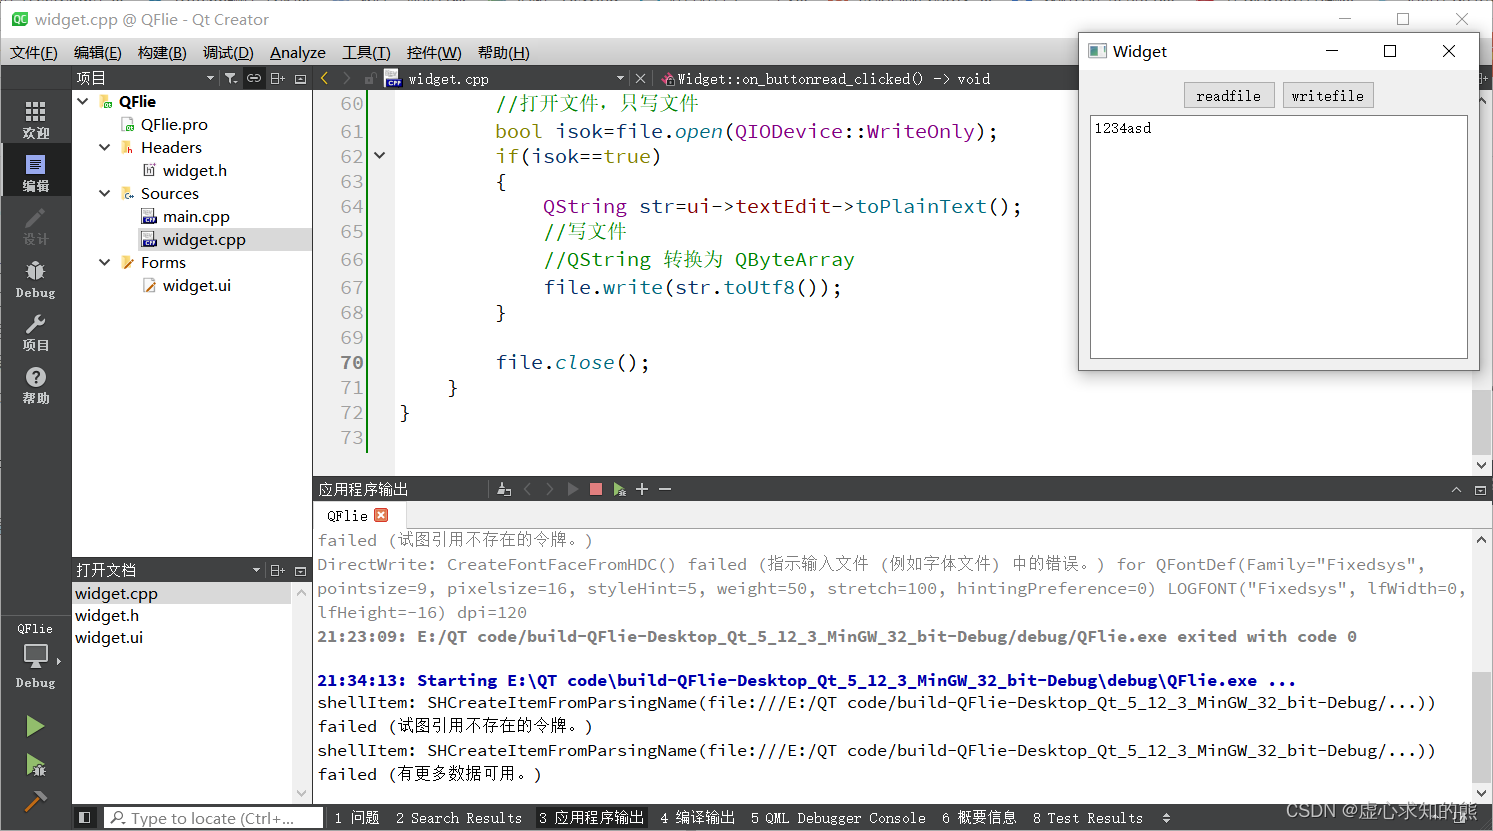Image resolution: width=1493 pixels, height=831 pixels.
Task: Select widget.ui under Forms
Action: point(197,285)
